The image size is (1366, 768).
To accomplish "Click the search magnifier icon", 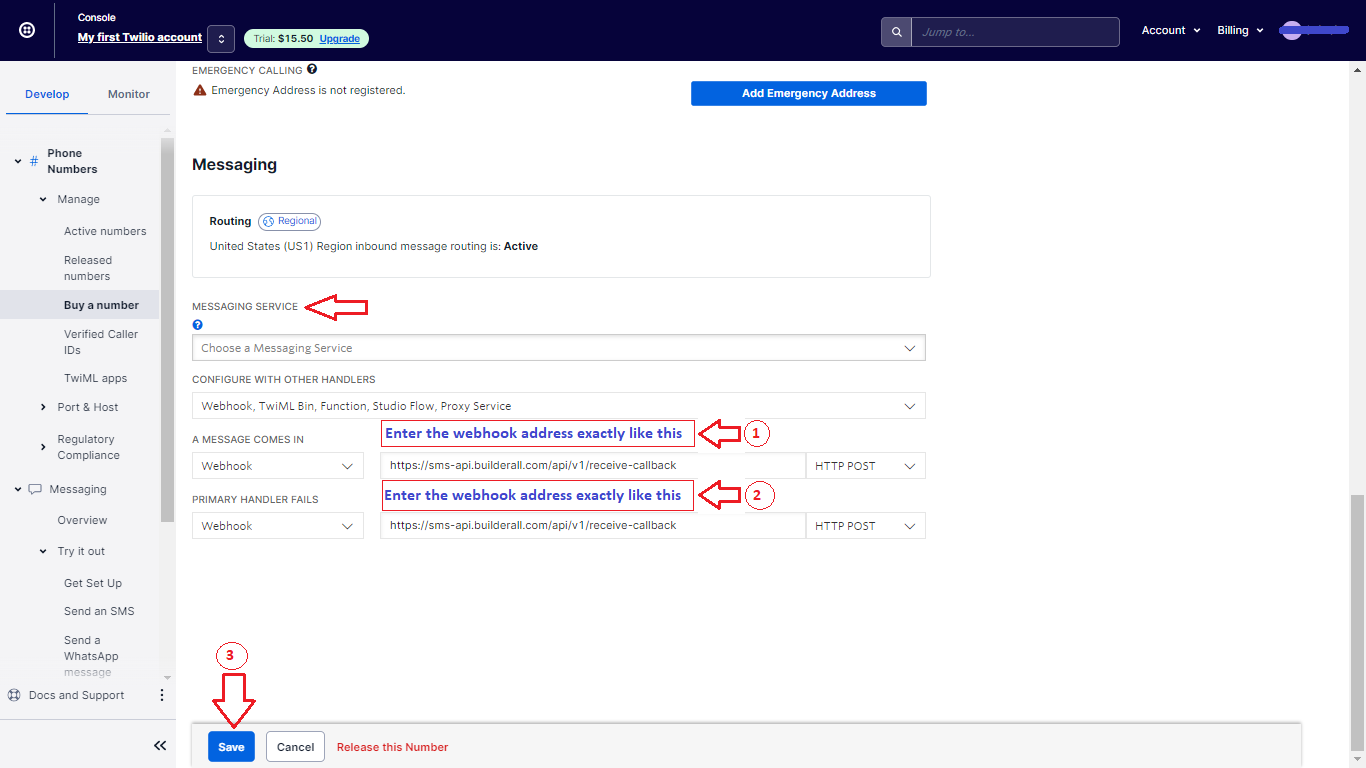I will point(896,32).
